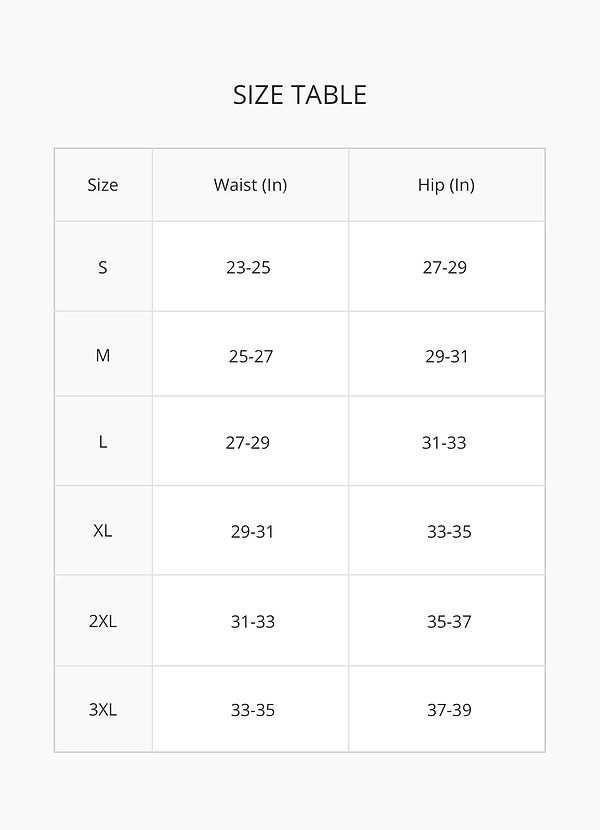Screen dimensions: 600x830
Task: Select the Size column header
Action: coord(103,185)
